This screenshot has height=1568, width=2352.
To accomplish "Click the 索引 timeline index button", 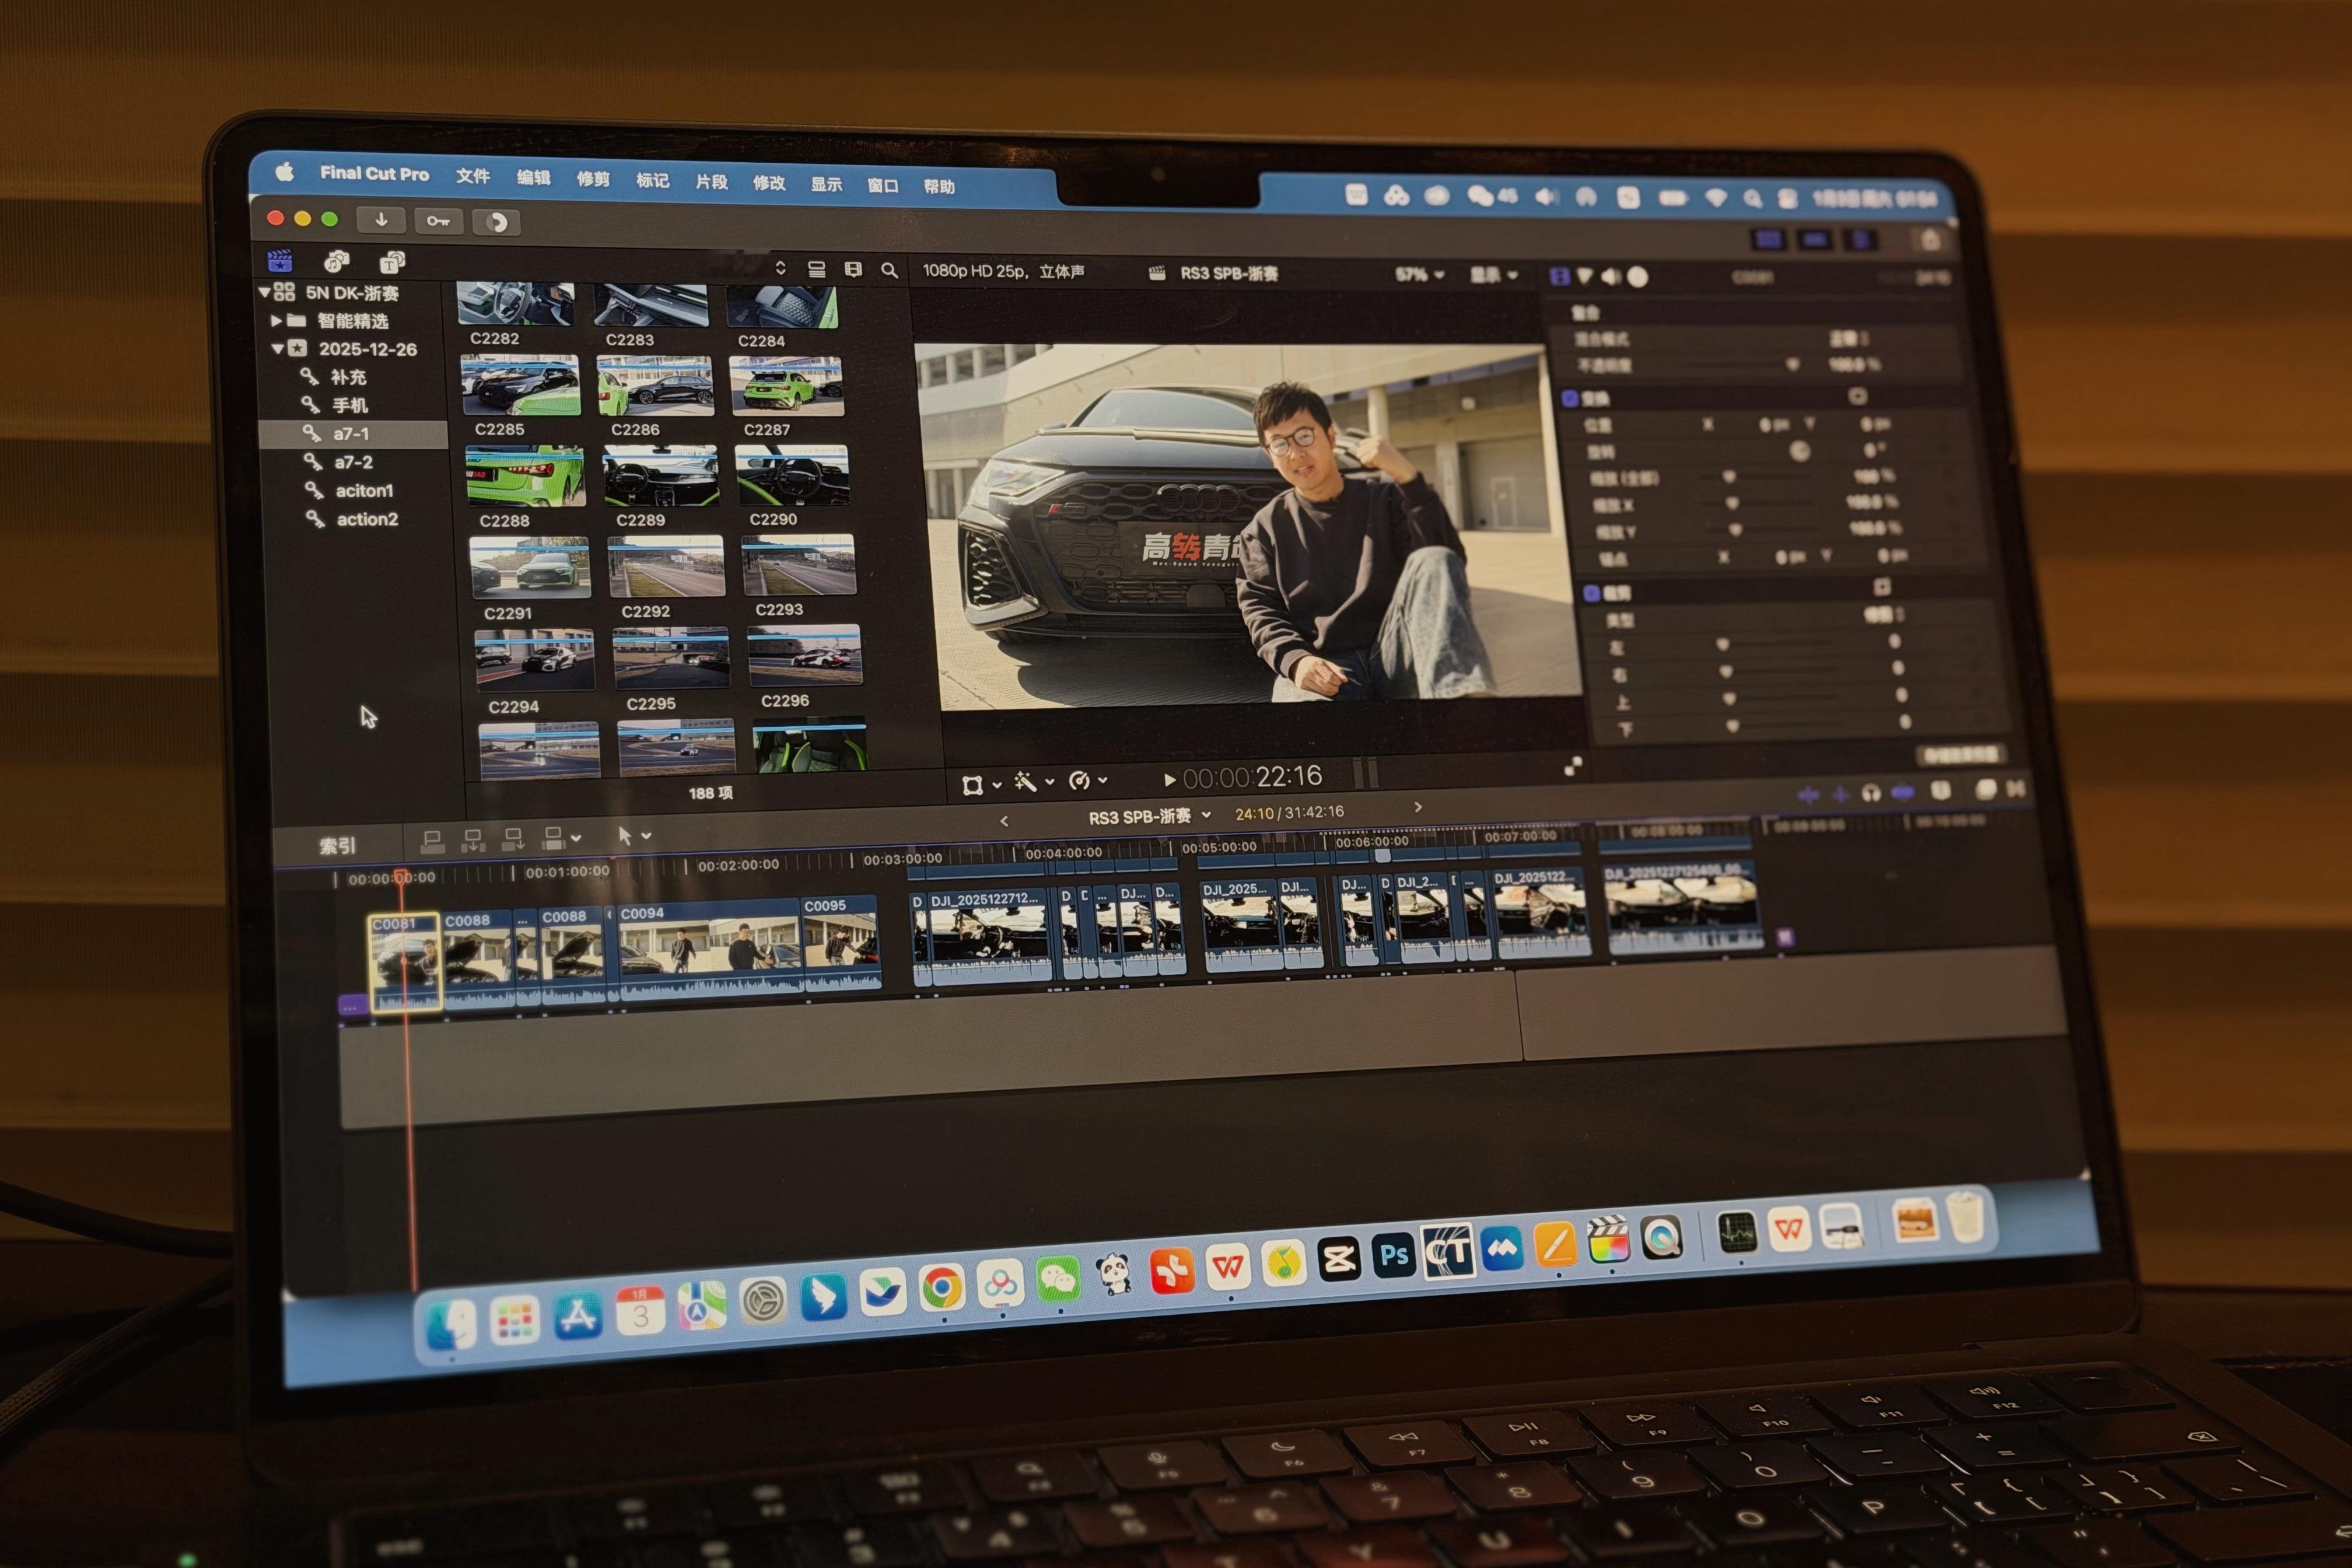I will pos(337,845).
